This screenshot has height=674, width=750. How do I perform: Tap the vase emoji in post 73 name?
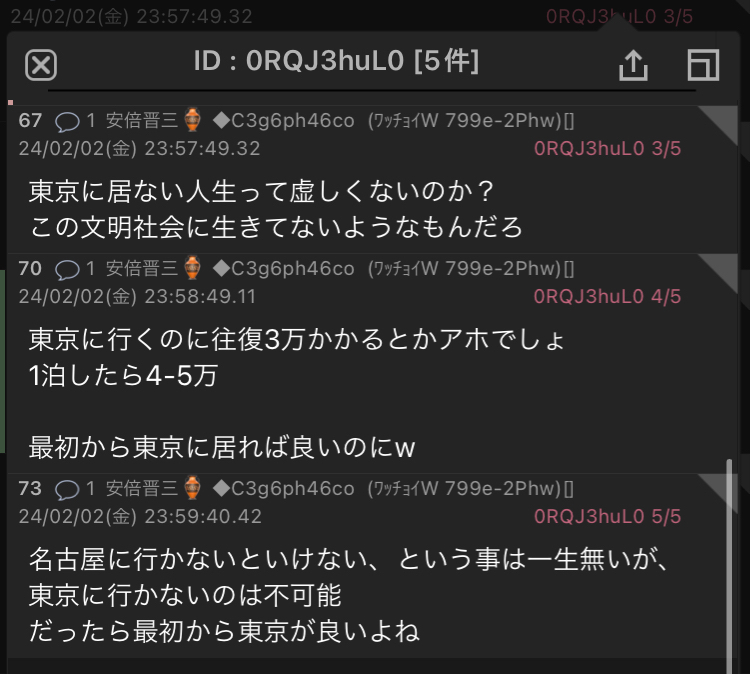192,488
